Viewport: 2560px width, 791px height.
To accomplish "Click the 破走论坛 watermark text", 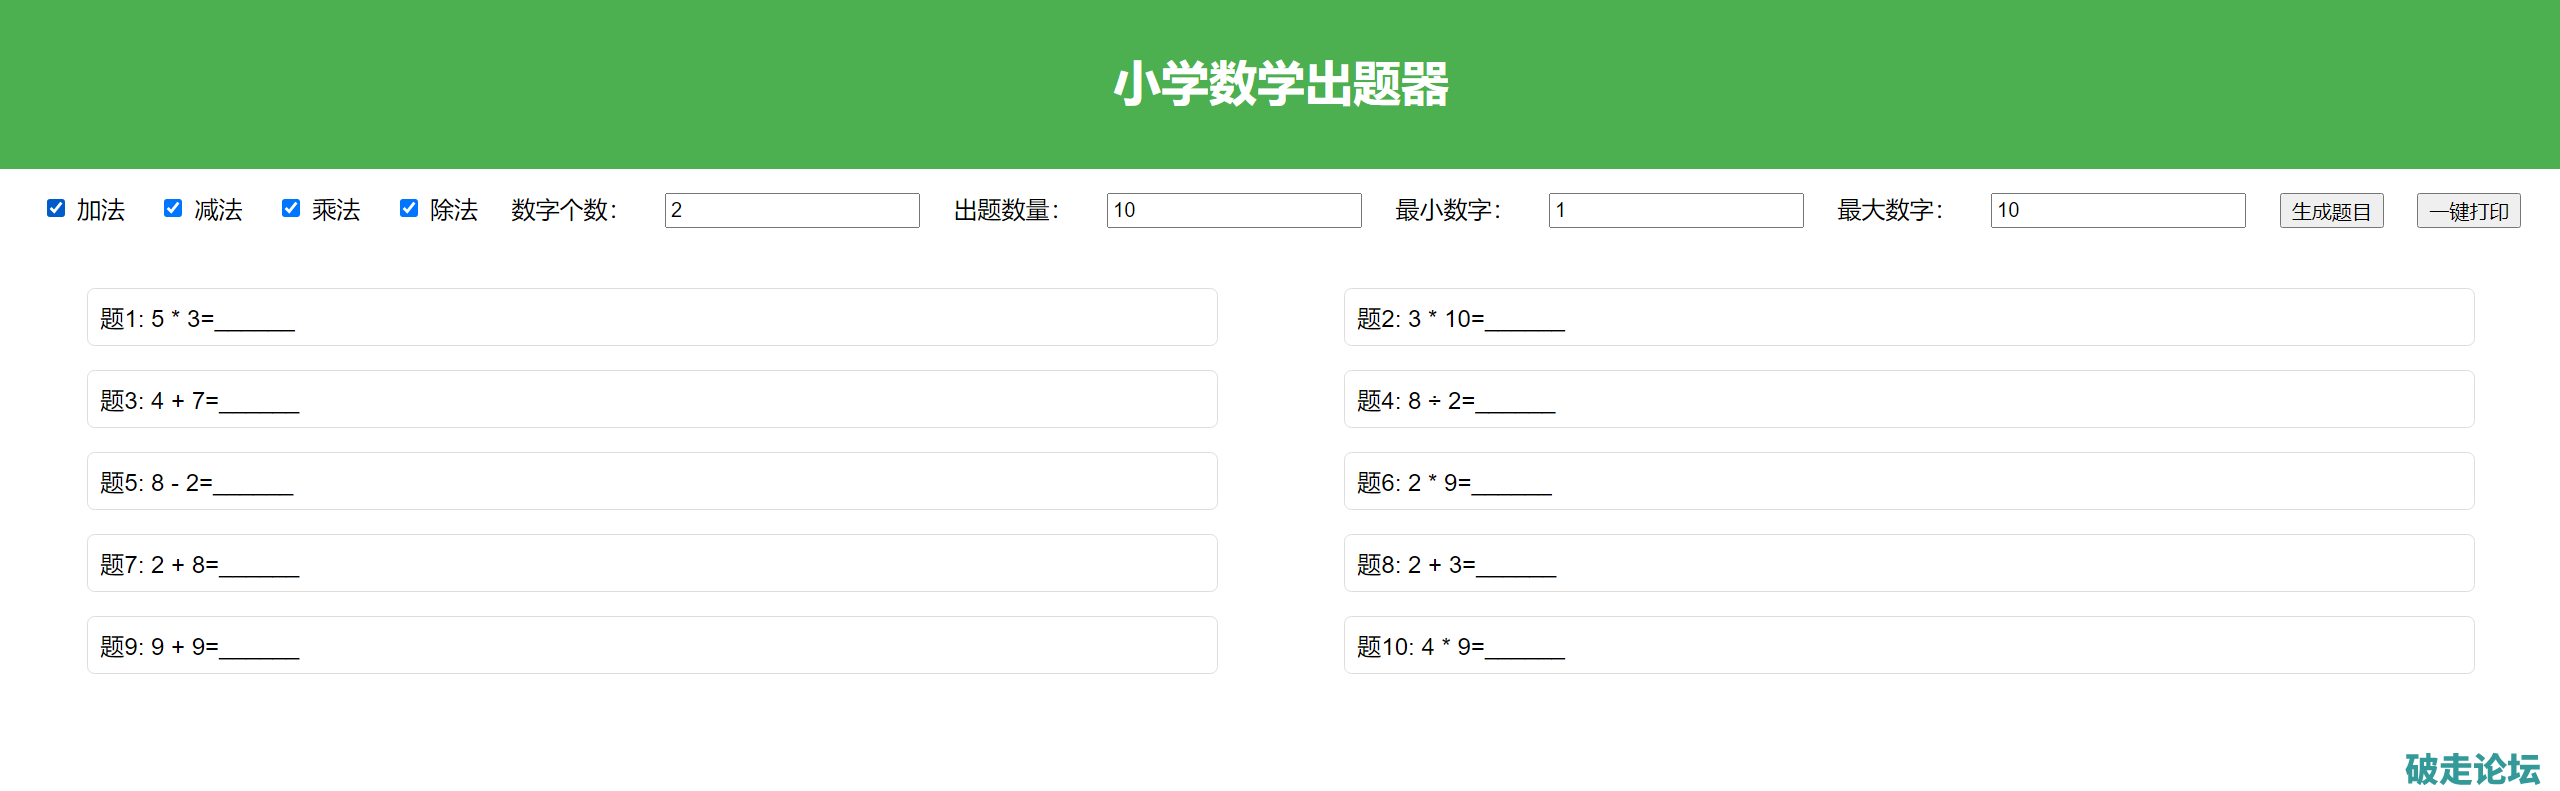I will click(x=2471, y=768).
